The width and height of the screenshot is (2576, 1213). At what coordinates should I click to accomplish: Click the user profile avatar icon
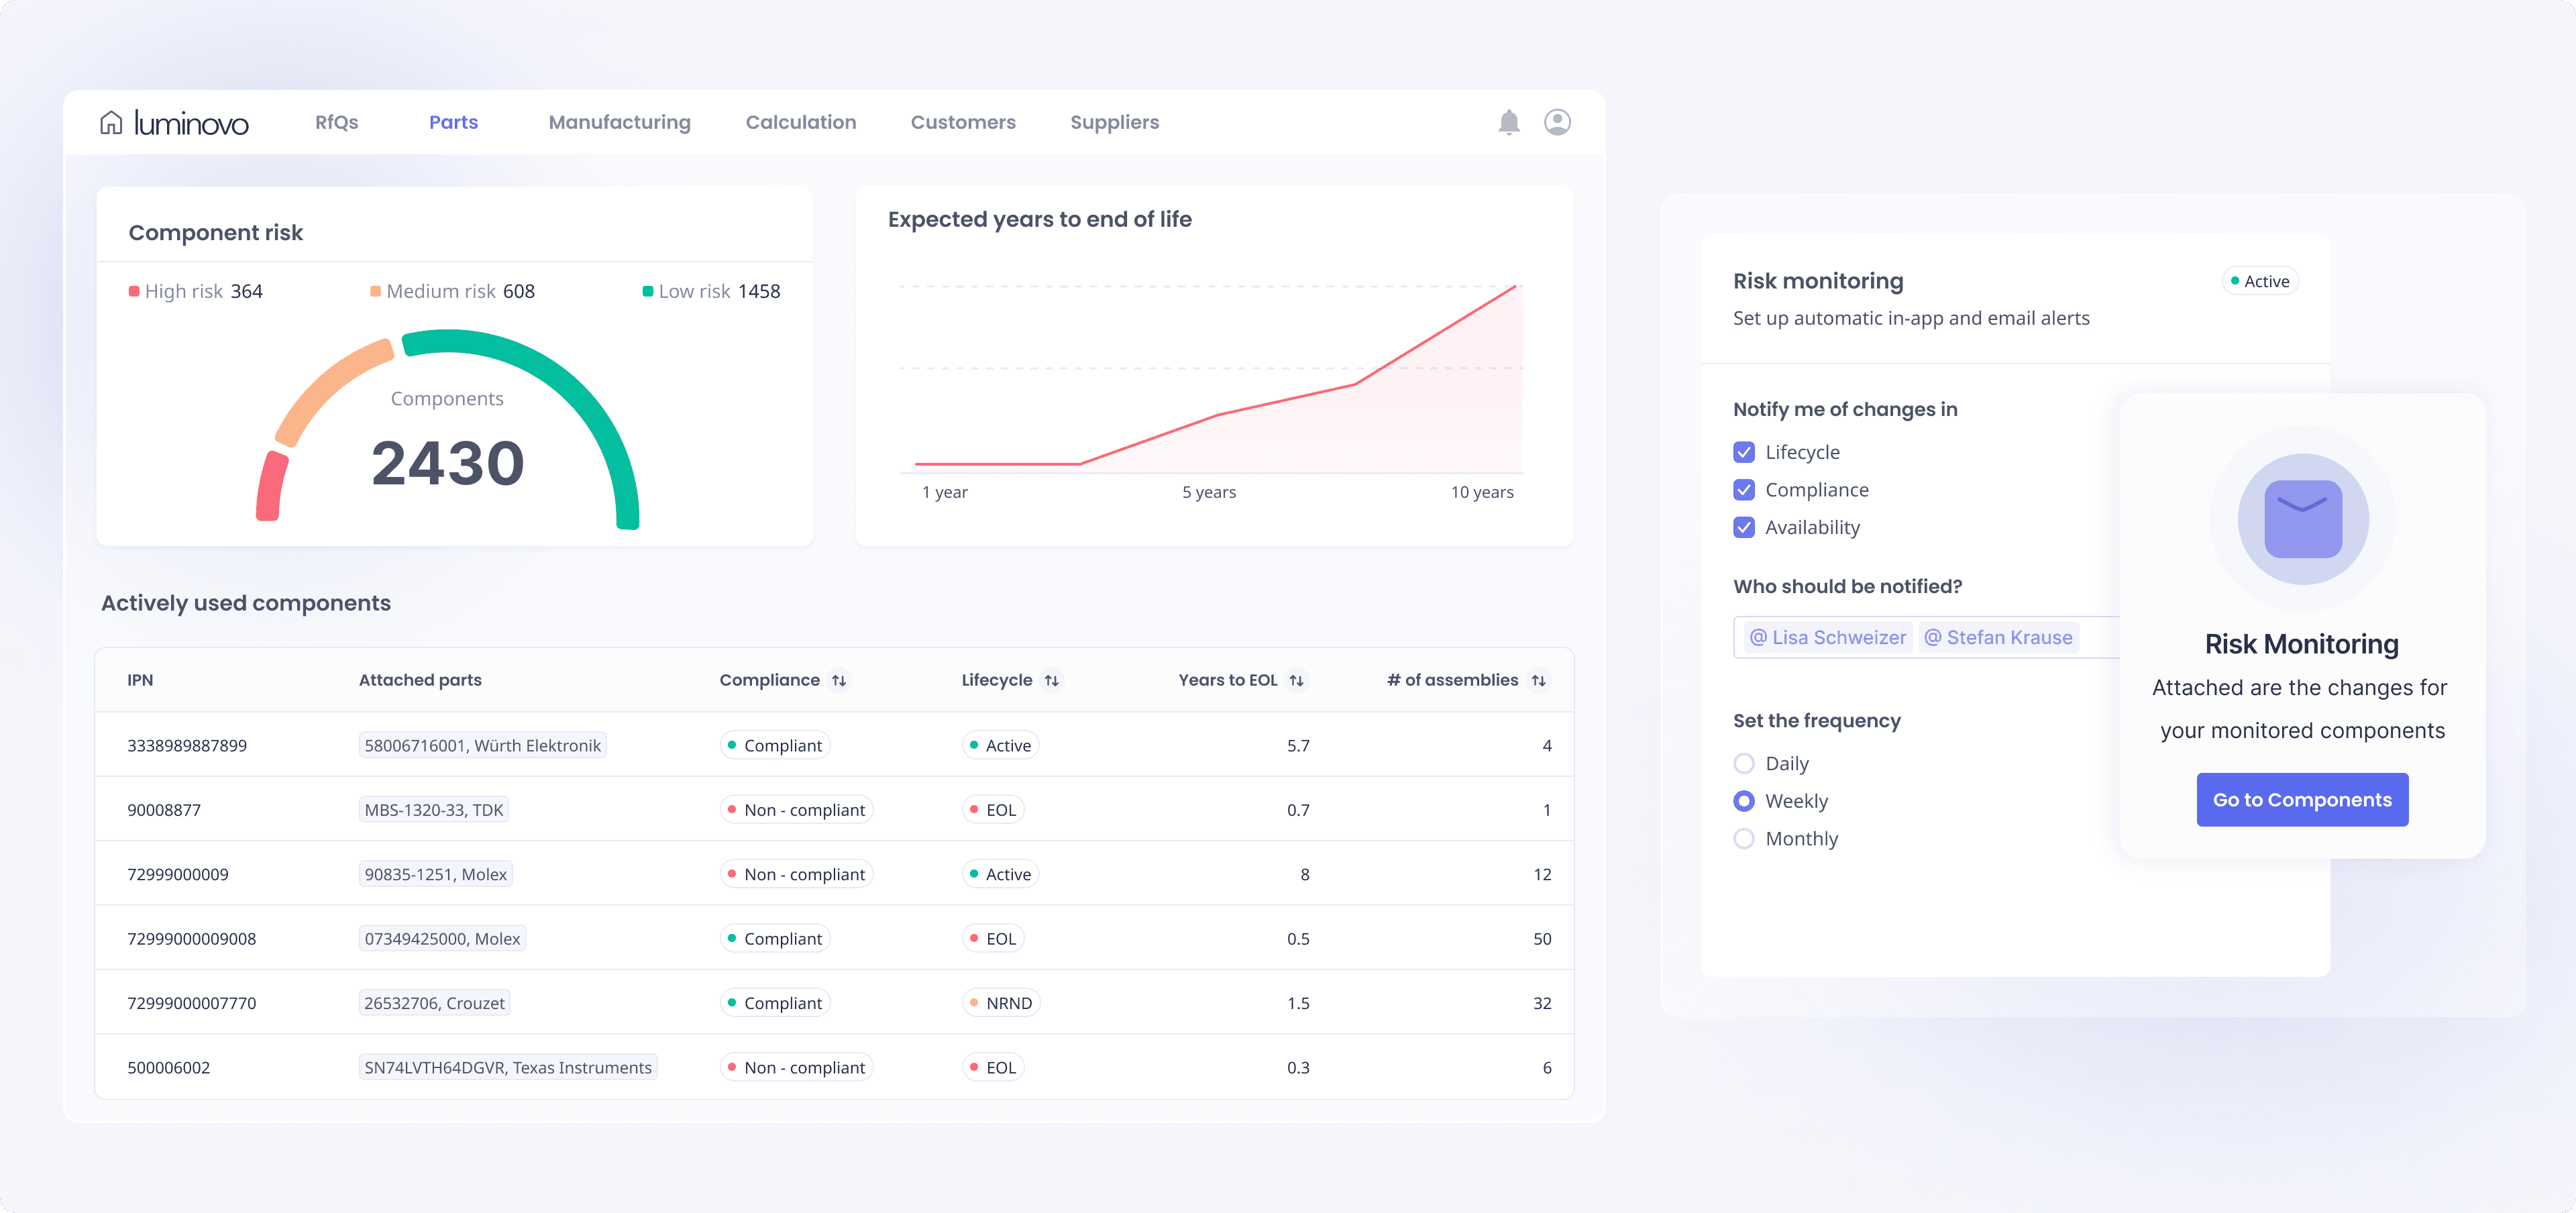[1556, 122]
